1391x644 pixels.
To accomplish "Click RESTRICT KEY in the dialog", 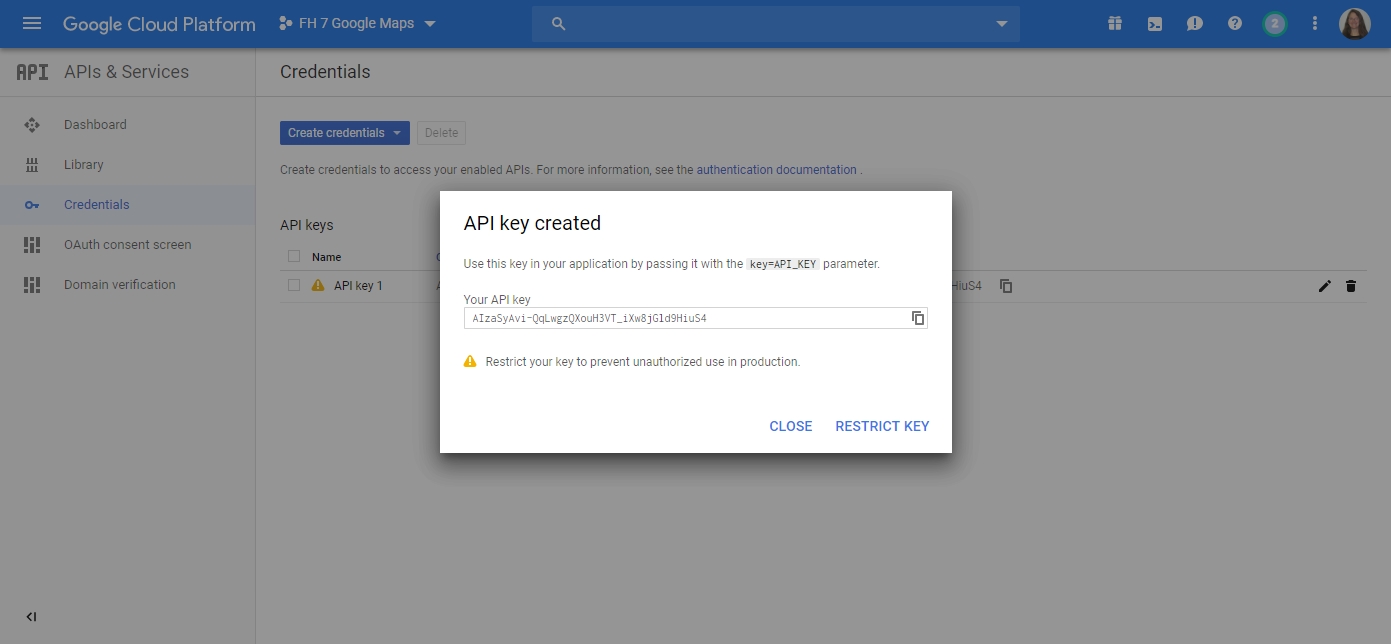I will pos(882,426).
